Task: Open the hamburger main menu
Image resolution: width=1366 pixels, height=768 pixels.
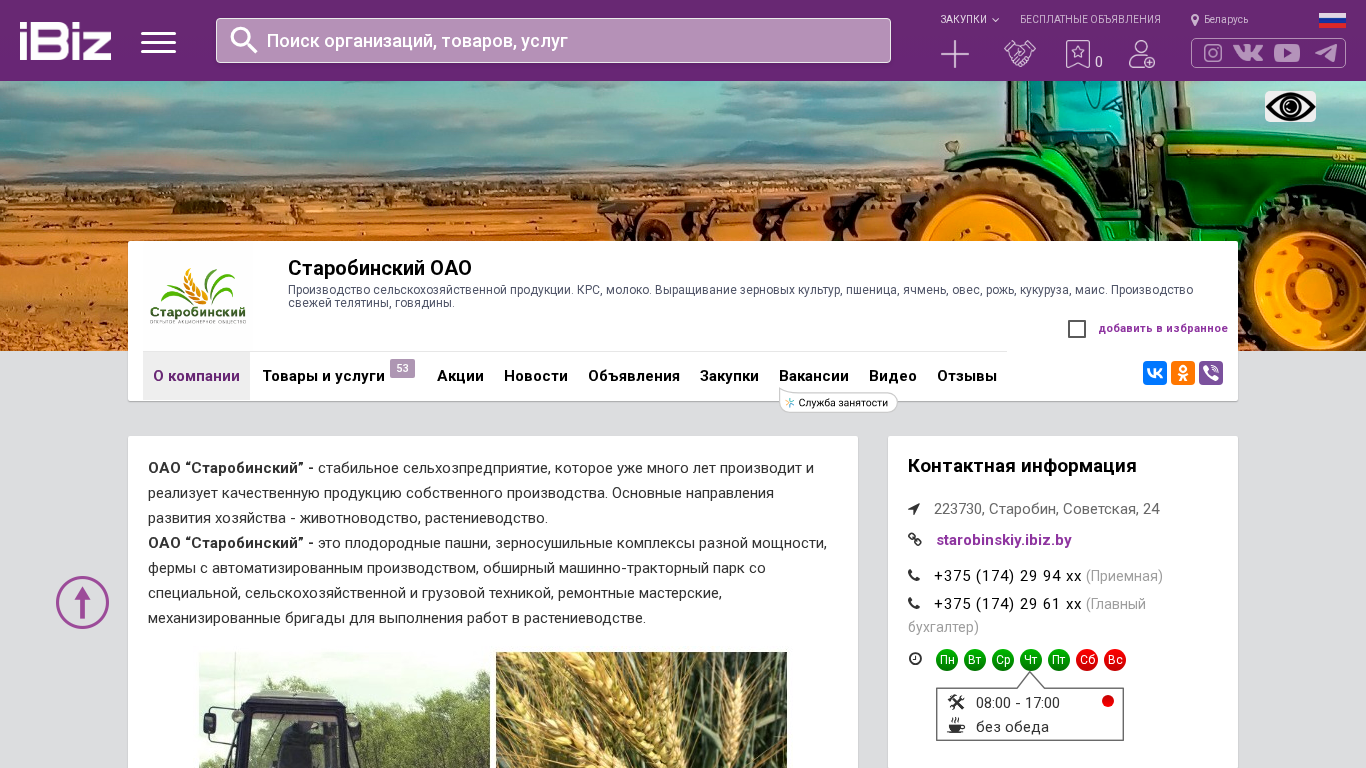Action: 158,42
